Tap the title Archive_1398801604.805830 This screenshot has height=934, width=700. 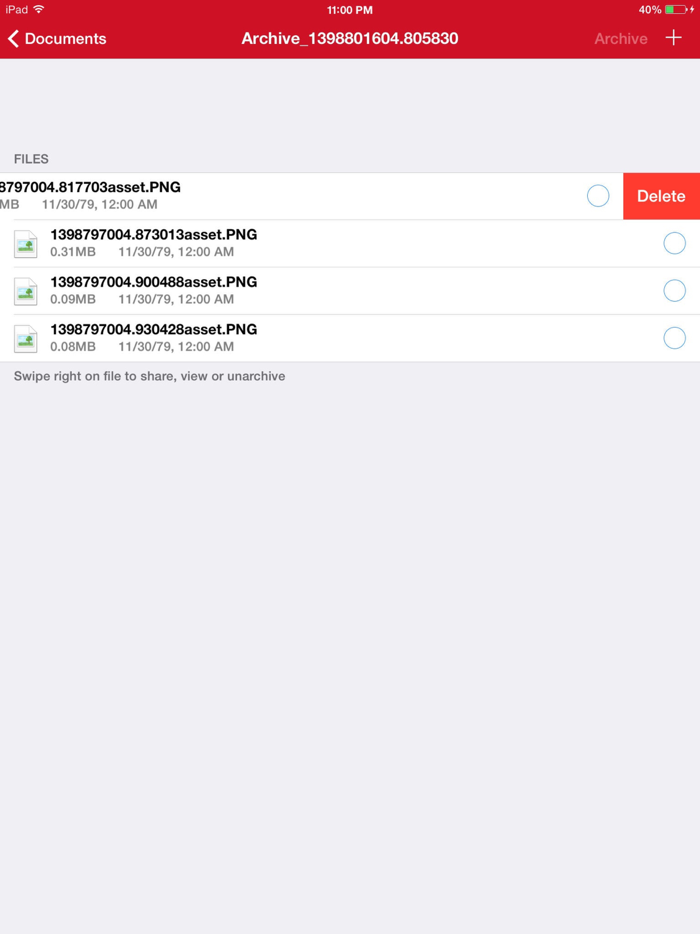[350, 39]
